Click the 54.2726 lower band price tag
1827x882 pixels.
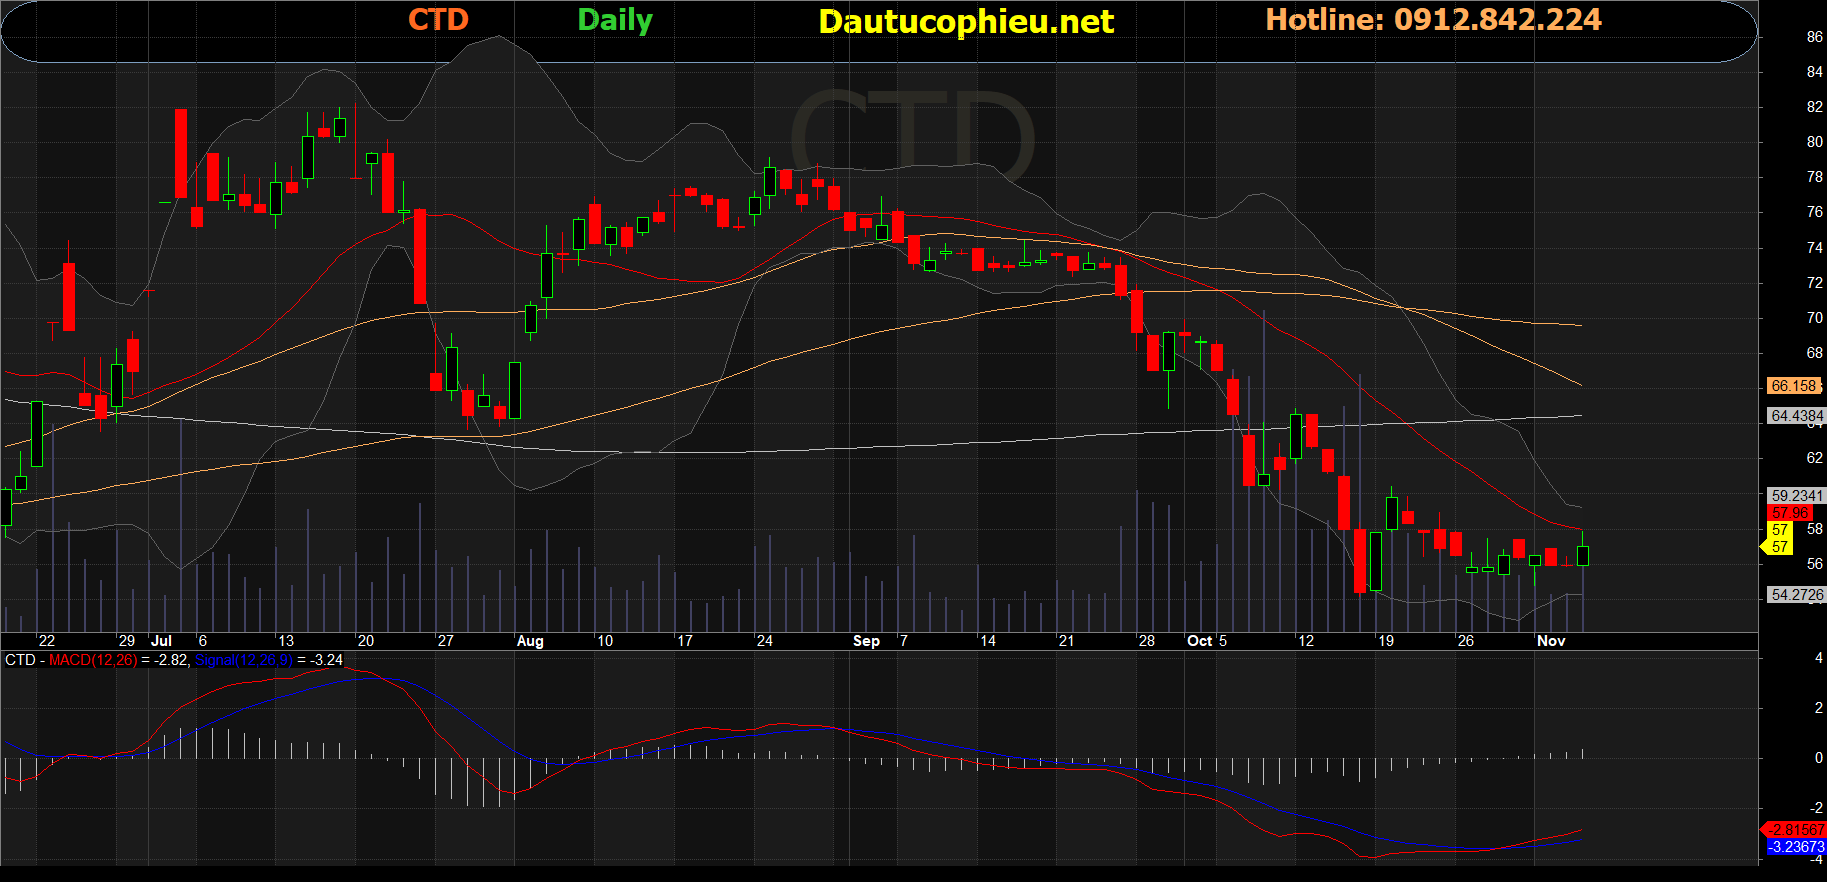click(1796, 595)
